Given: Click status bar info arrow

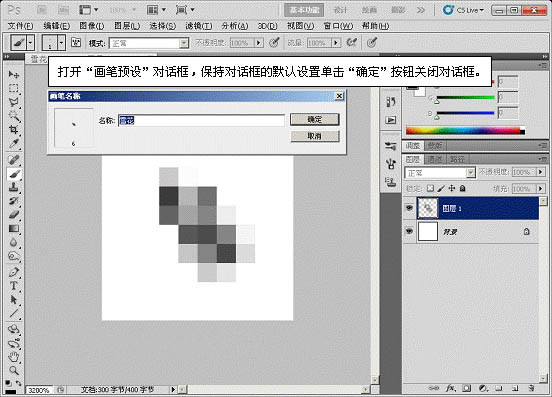Looking at the screenshot, I should point(173,389).
